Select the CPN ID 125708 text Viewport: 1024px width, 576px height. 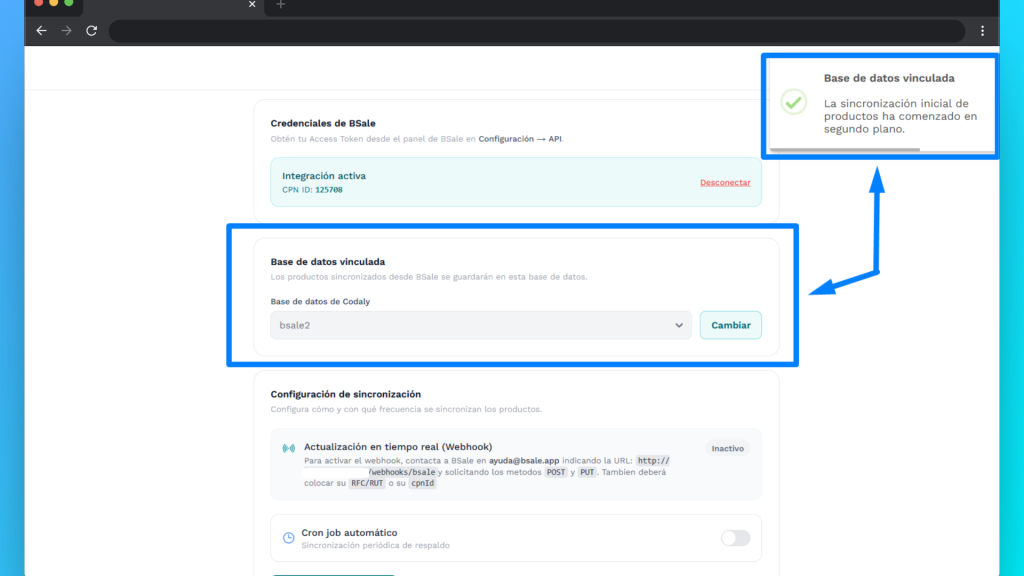coord(312,190)
